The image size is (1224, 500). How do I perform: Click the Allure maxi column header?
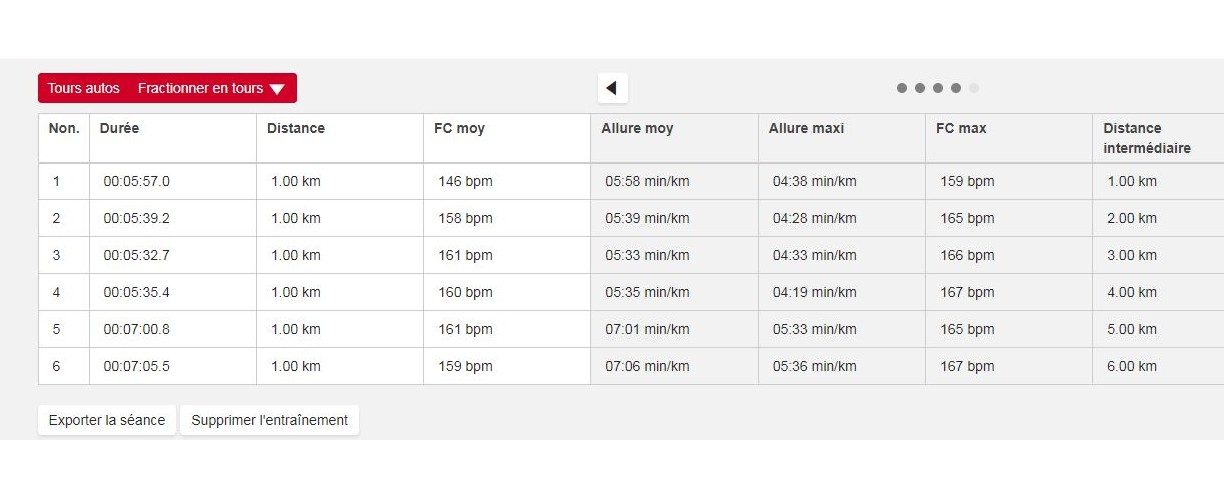(x=806, y=128)
